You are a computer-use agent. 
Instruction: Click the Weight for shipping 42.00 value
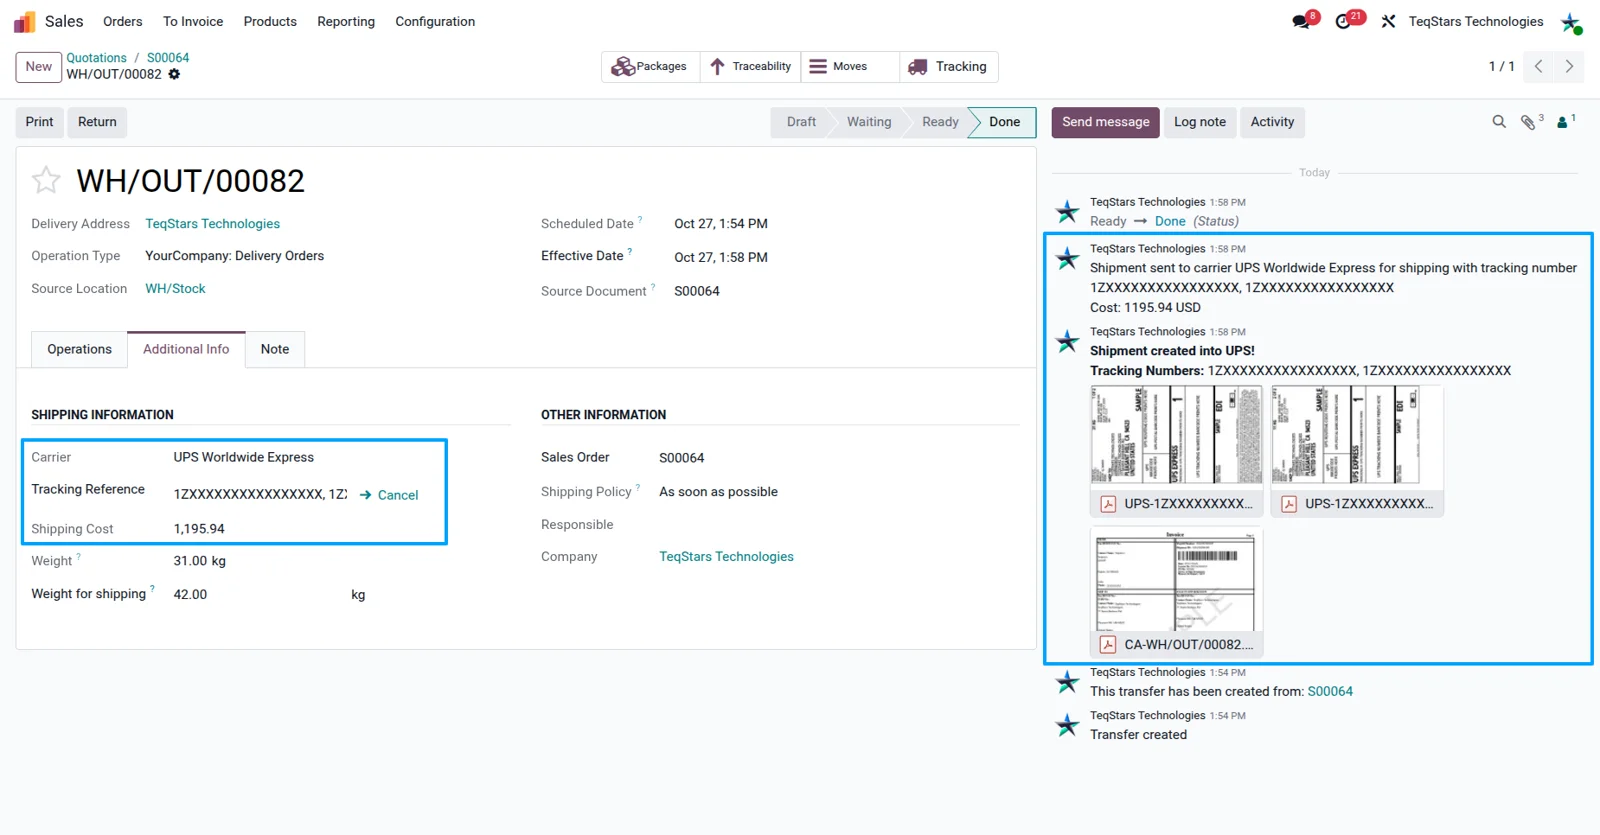coord(190,594)
